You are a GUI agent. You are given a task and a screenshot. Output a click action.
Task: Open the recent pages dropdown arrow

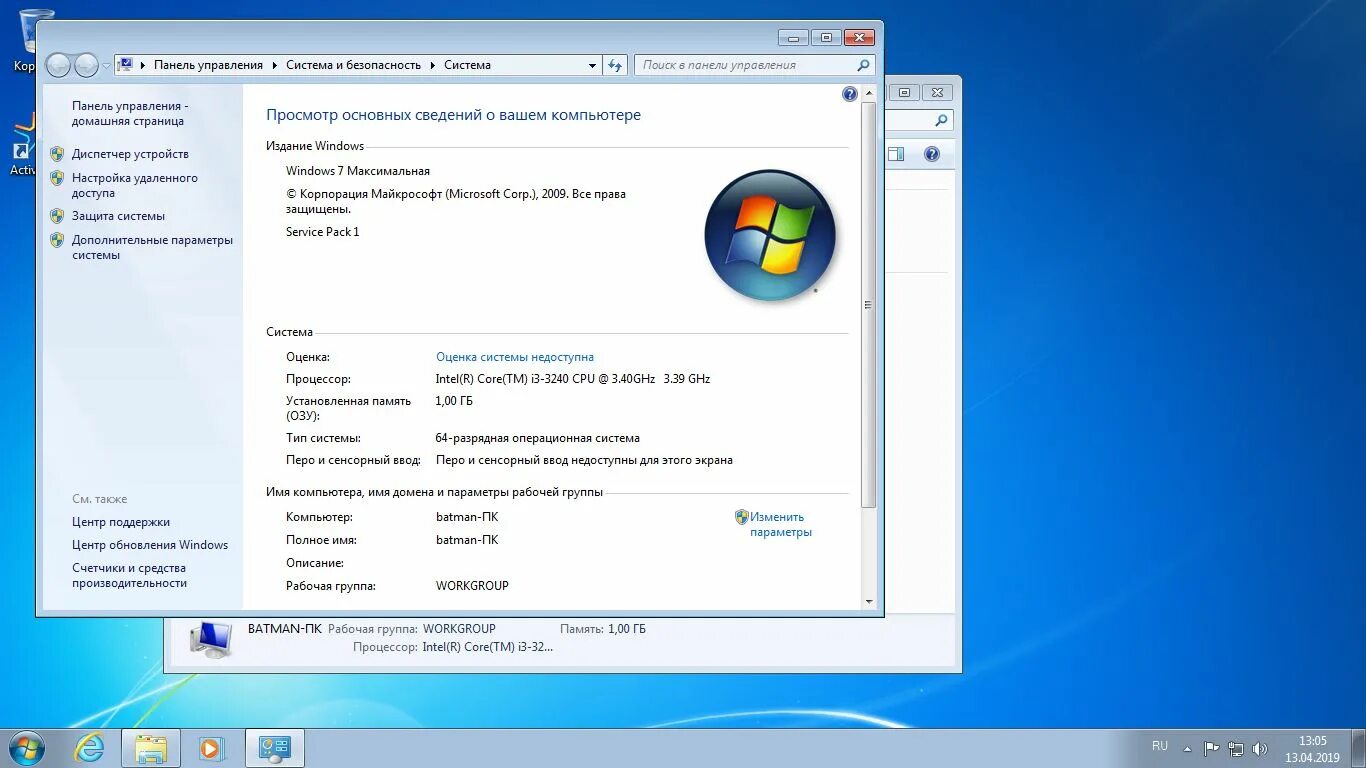106,66
